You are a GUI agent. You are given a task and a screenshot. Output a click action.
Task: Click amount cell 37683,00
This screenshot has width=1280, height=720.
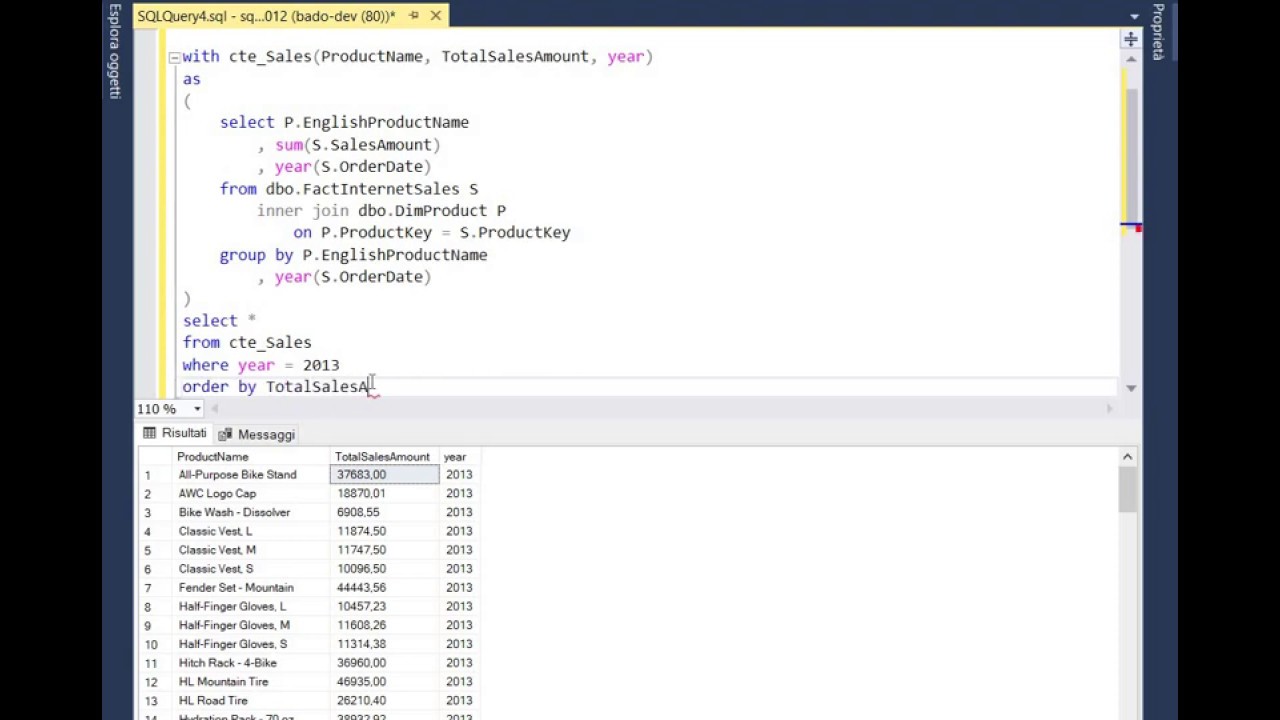385,475
